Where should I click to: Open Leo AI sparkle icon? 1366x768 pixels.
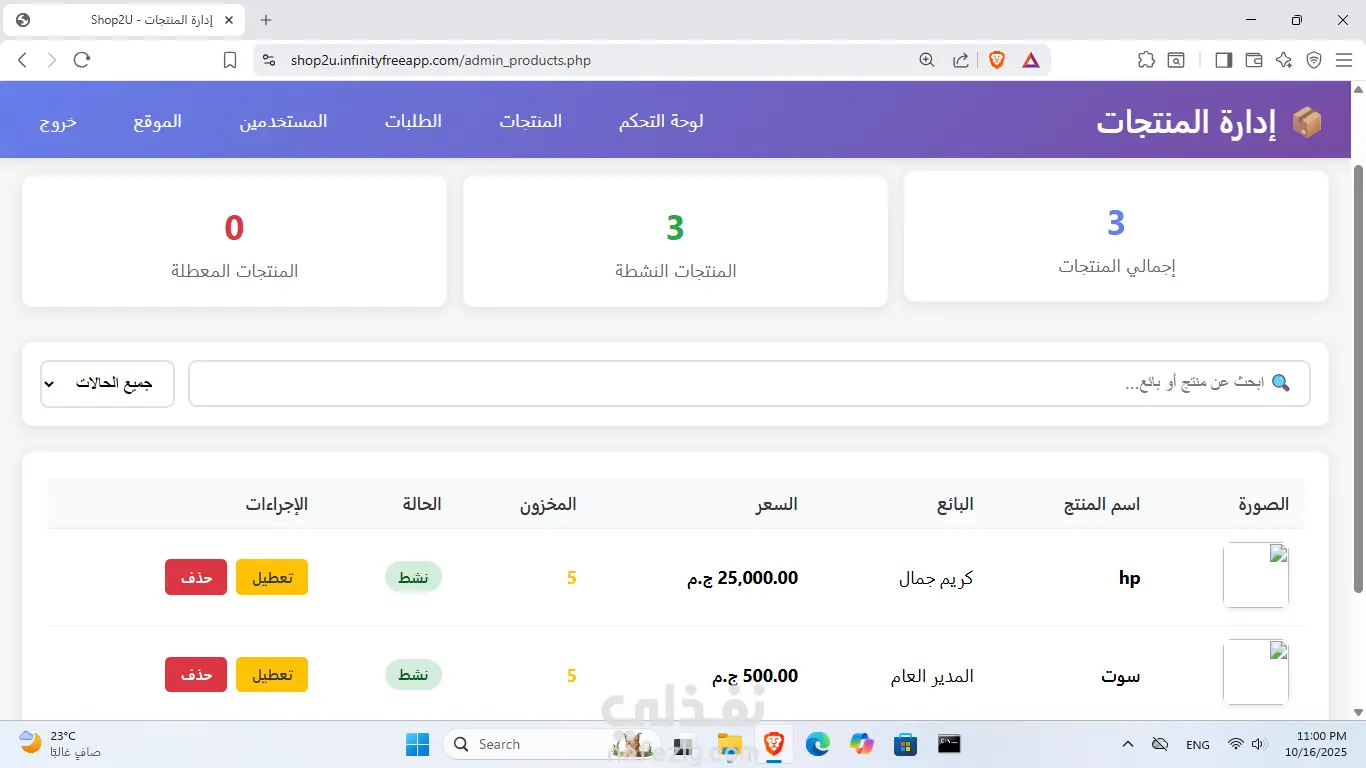tap(1284, 60)
